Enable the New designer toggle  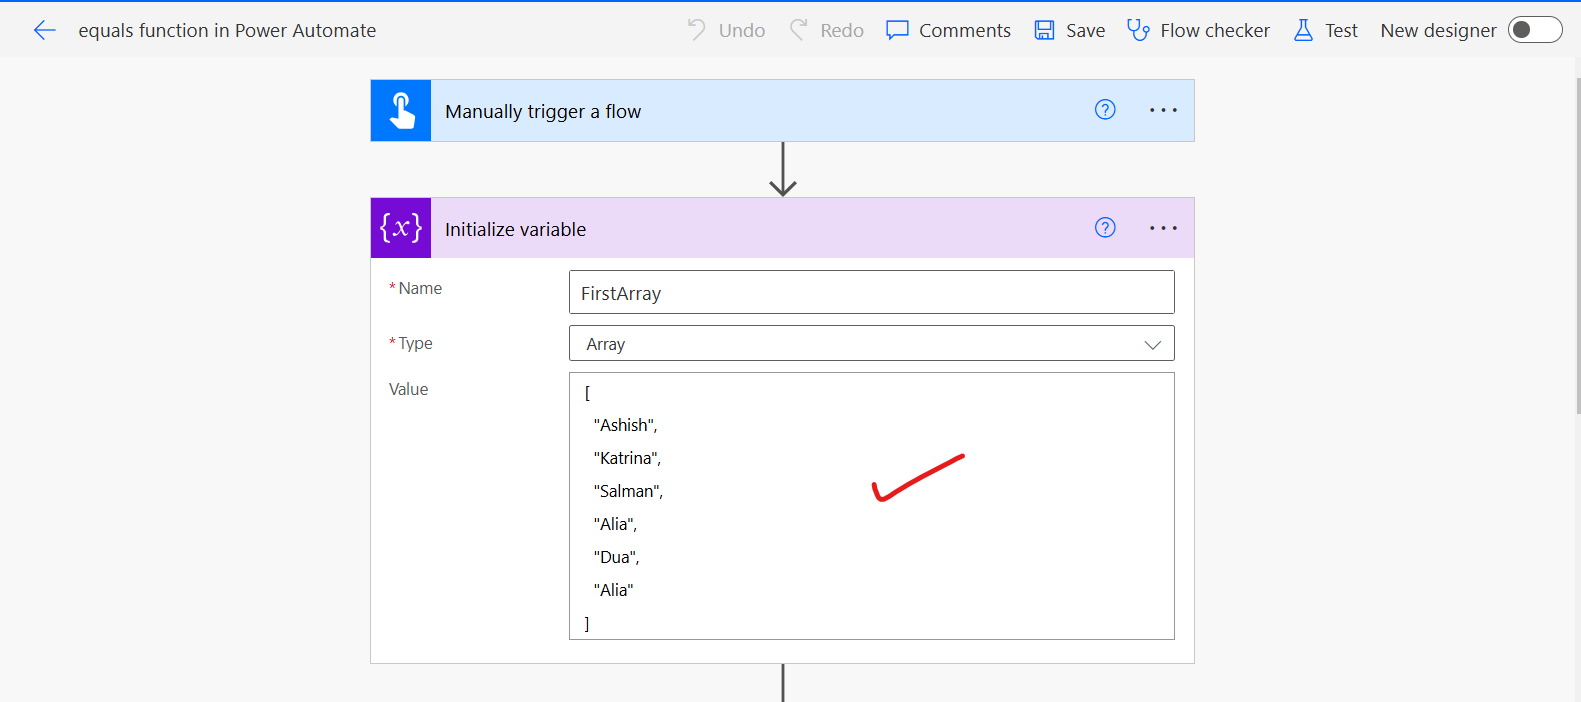pos(1534,30)
